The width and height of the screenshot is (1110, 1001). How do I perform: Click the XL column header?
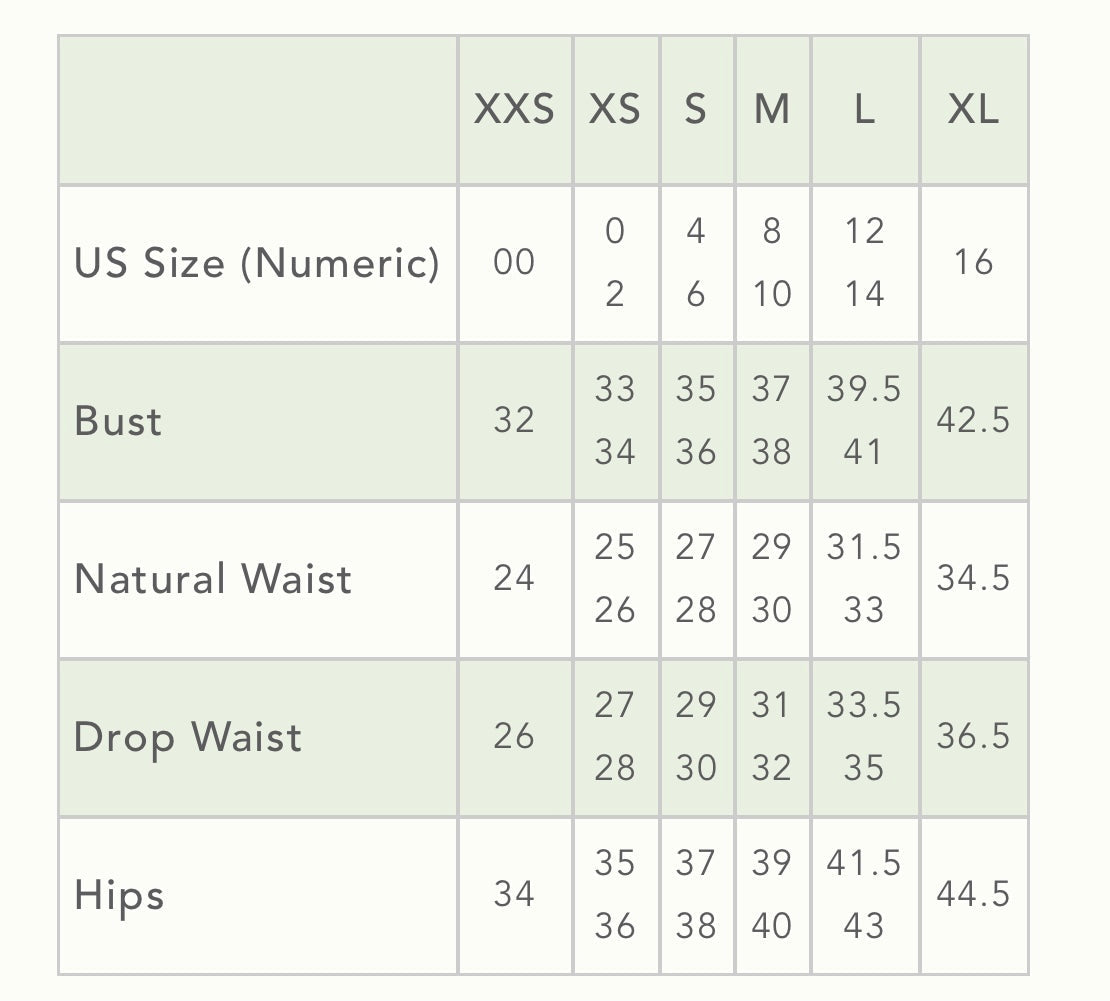coord(973,109)
